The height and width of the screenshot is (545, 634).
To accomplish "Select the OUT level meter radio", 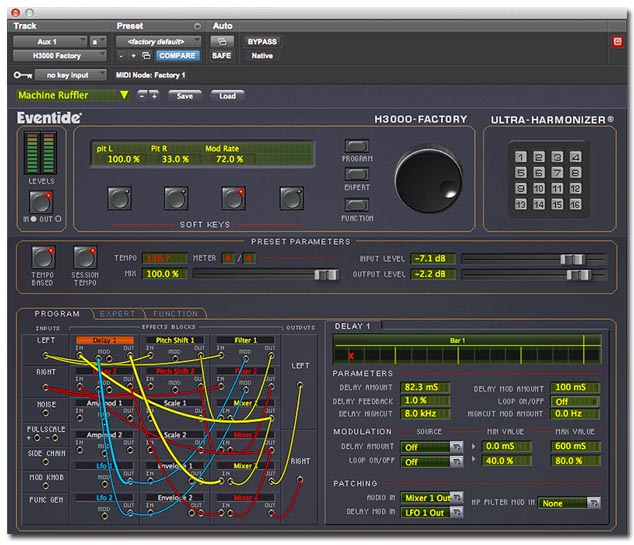I will point(58,219).
